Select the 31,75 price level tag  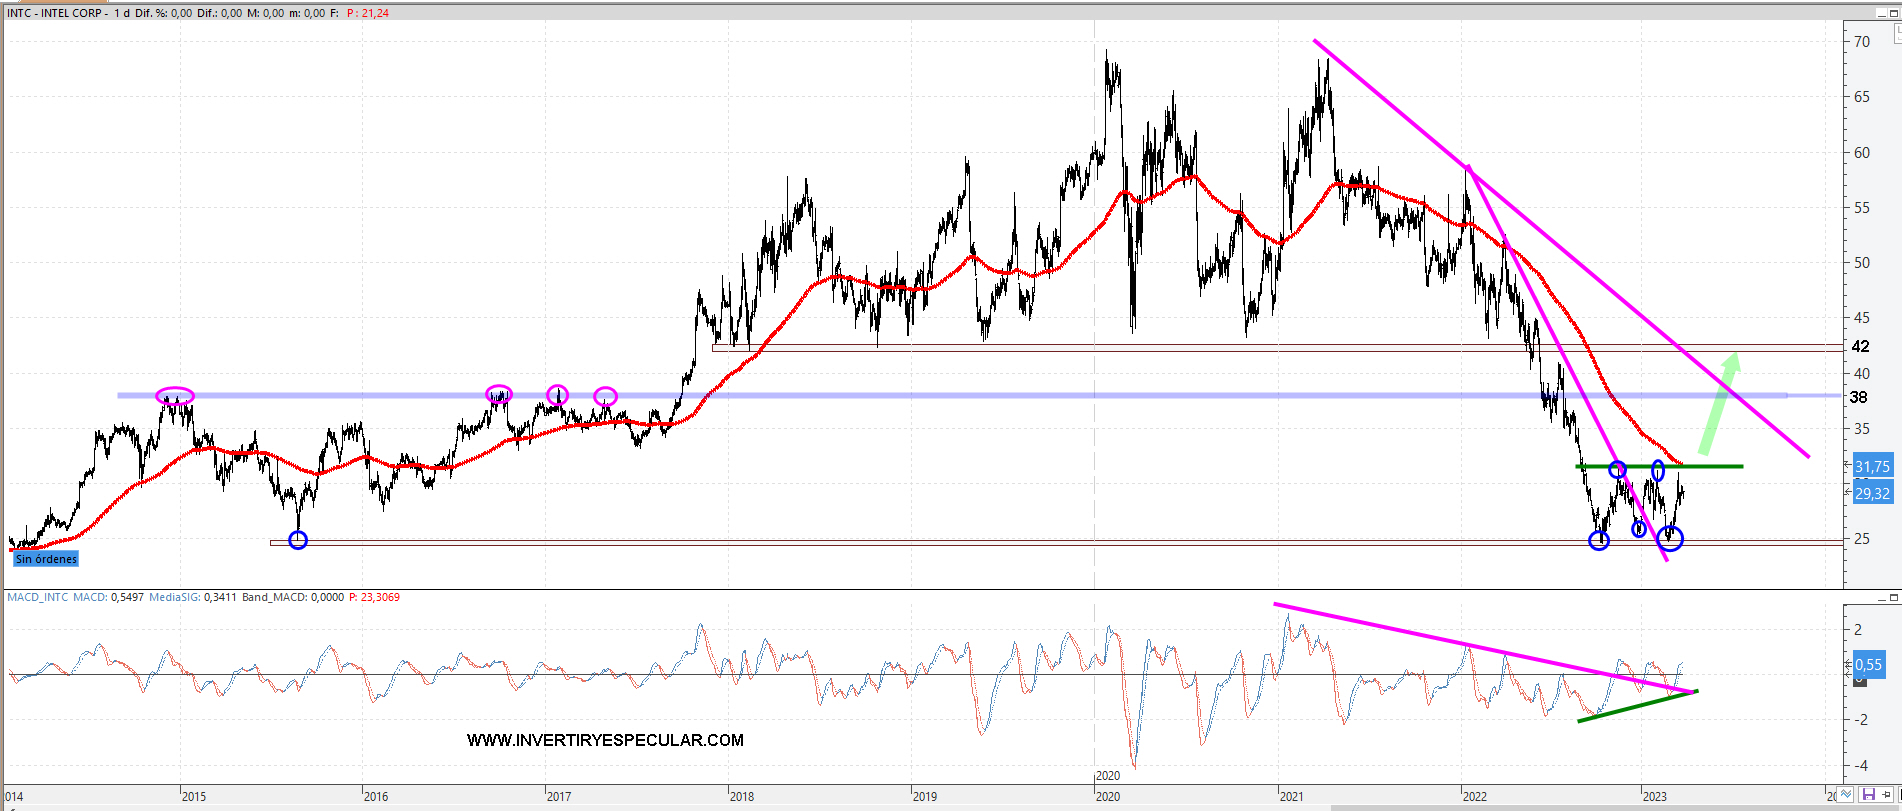pos(1872,467)
